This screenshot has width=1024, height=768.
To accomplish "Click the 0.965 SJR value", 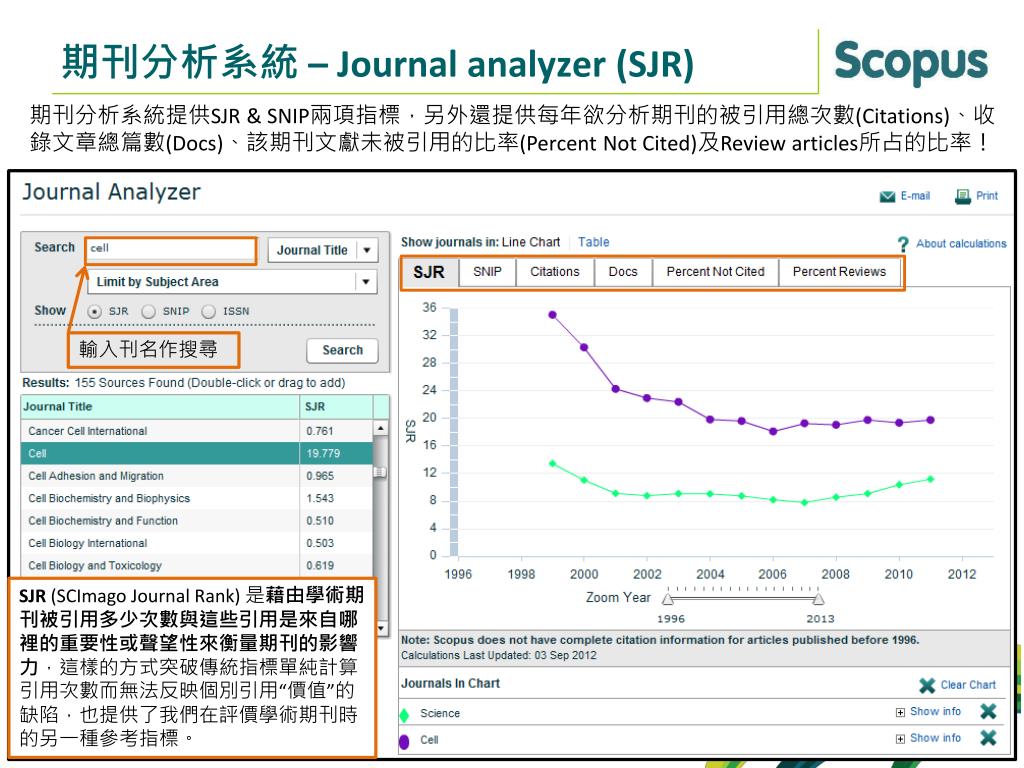I will pyautogui.click(x=320, y=476).
